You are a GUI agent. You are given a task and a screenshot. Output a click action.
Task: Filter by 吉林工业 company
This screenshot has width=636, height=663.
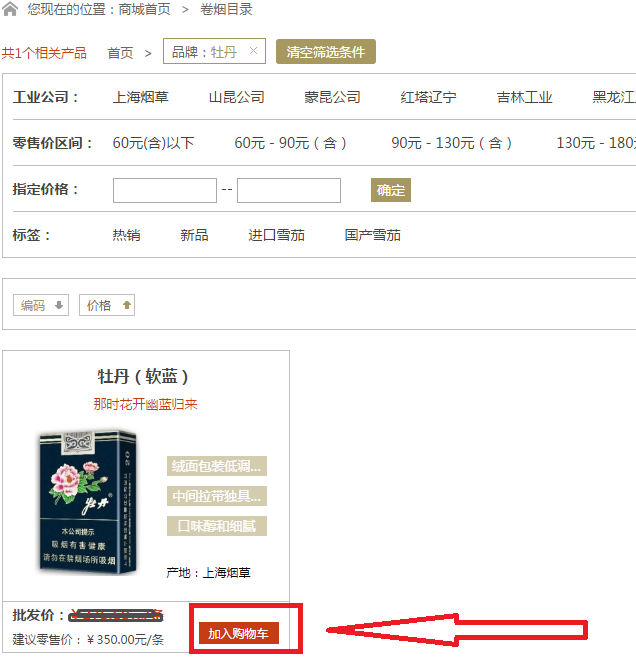pyautogui.click(x=524, y=97)
